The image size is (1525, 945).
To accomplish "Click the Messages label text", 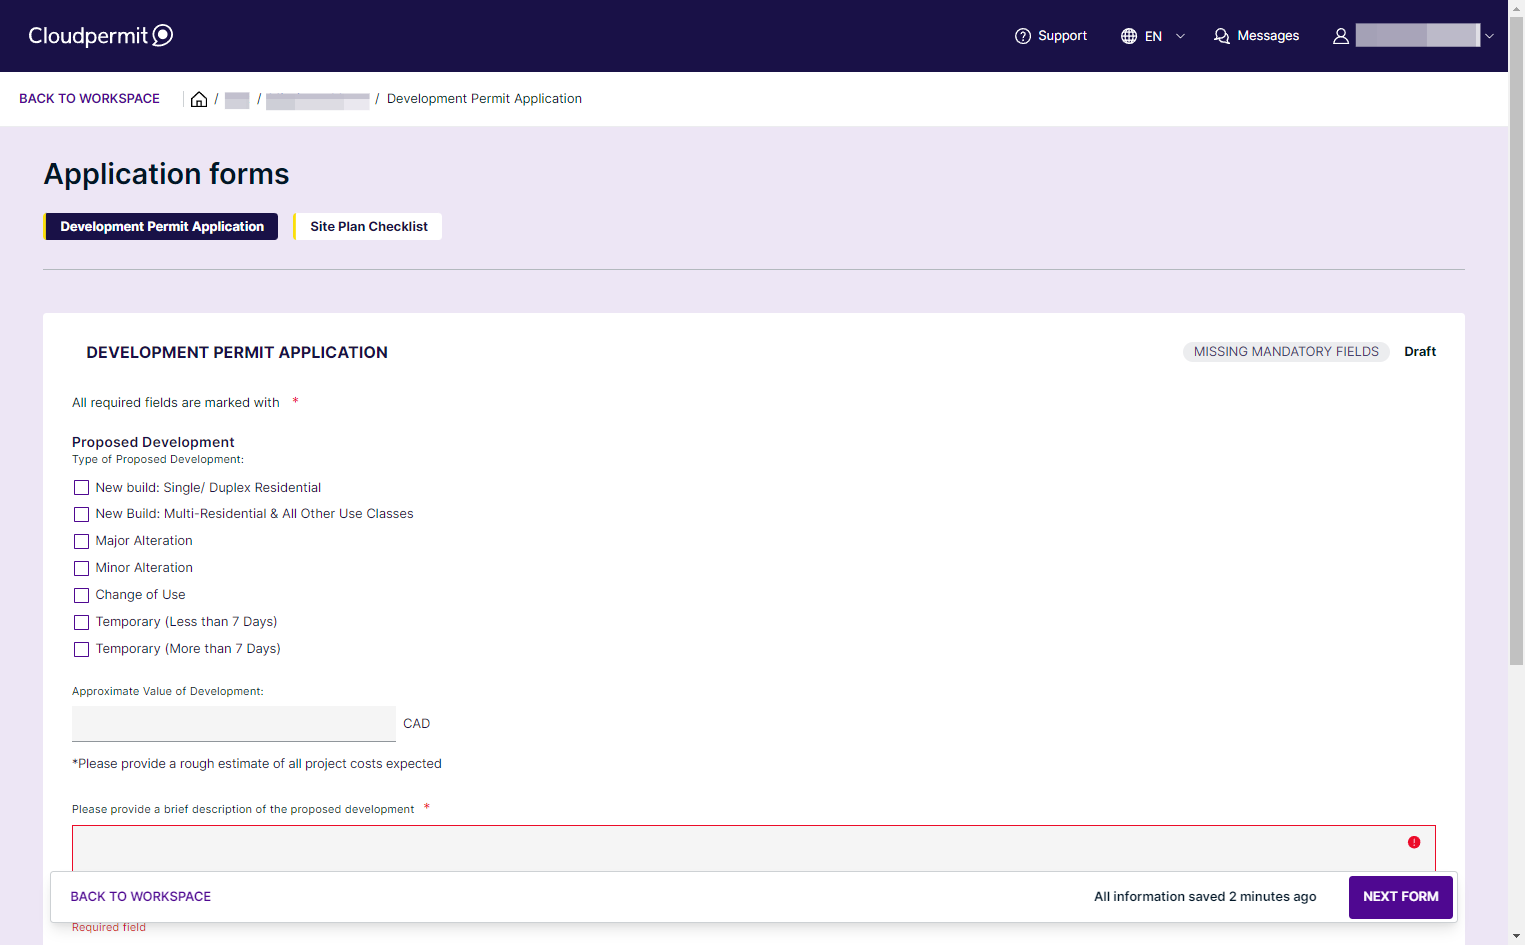I will [x=1268, y=36].
